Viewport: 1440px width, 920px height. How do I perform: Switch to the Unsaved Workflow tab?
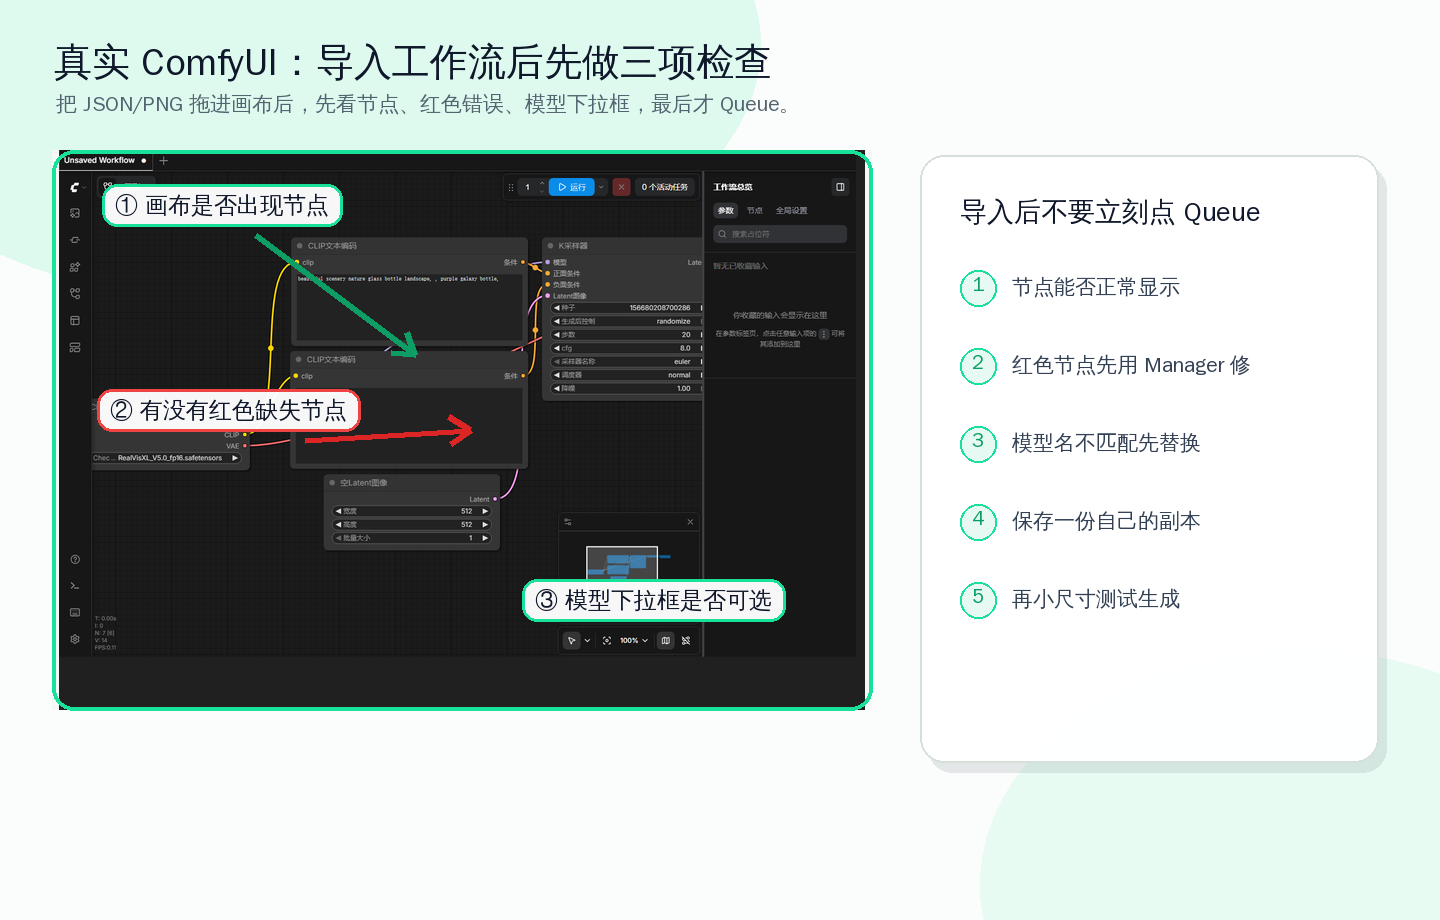click(104, 160)
